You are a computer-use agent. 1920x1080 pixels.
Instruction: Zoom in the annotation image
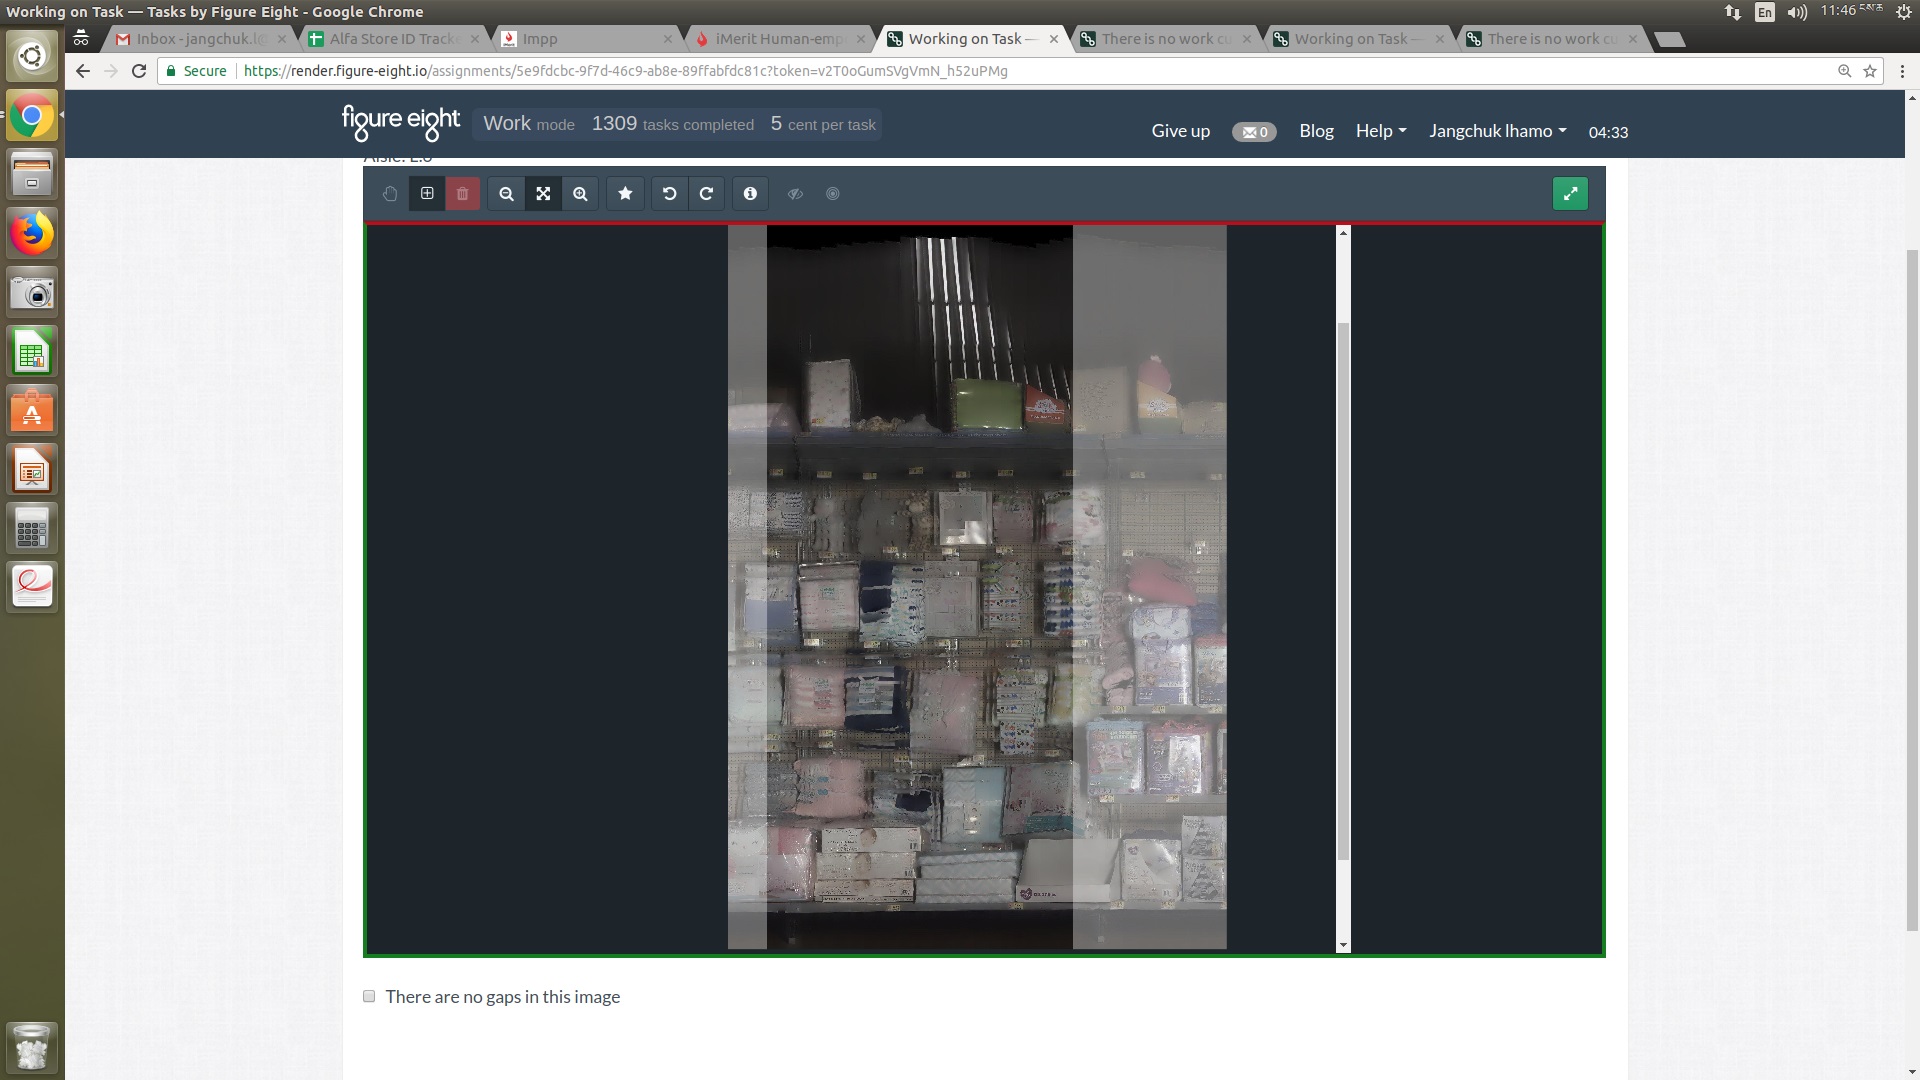[x=580, y=194]
